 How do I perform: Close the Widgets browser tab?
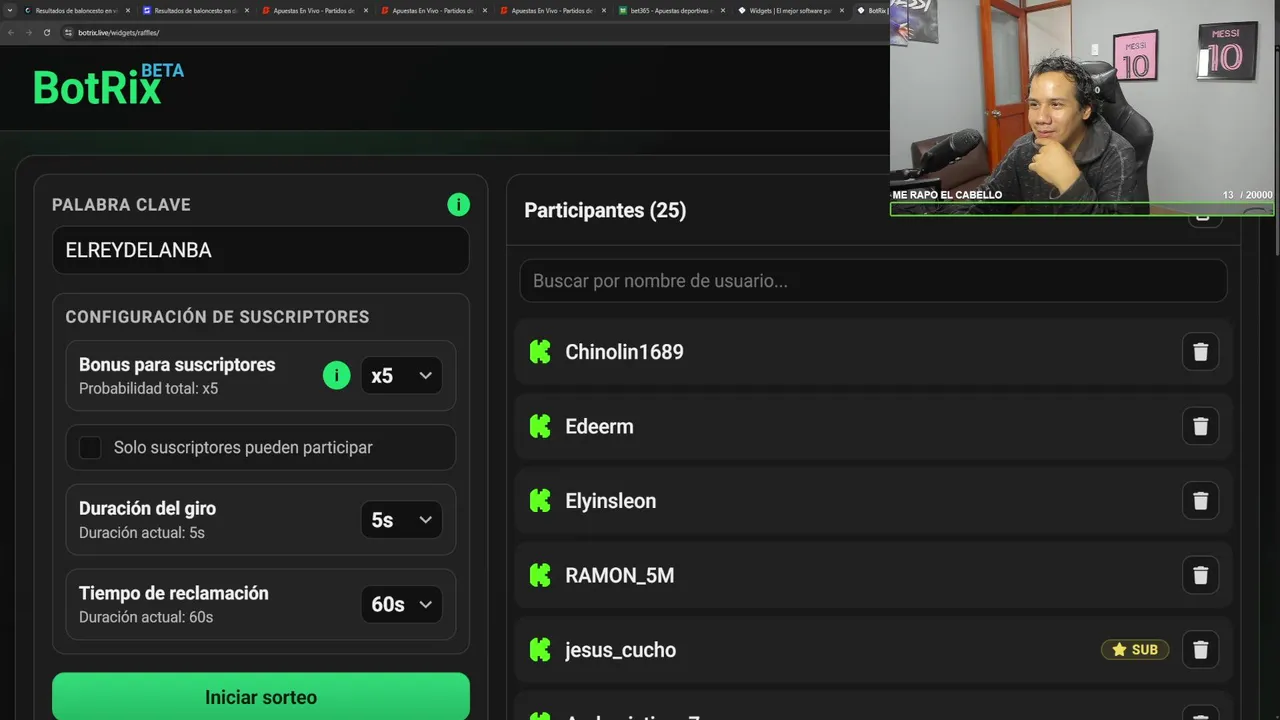click(843, 11)
